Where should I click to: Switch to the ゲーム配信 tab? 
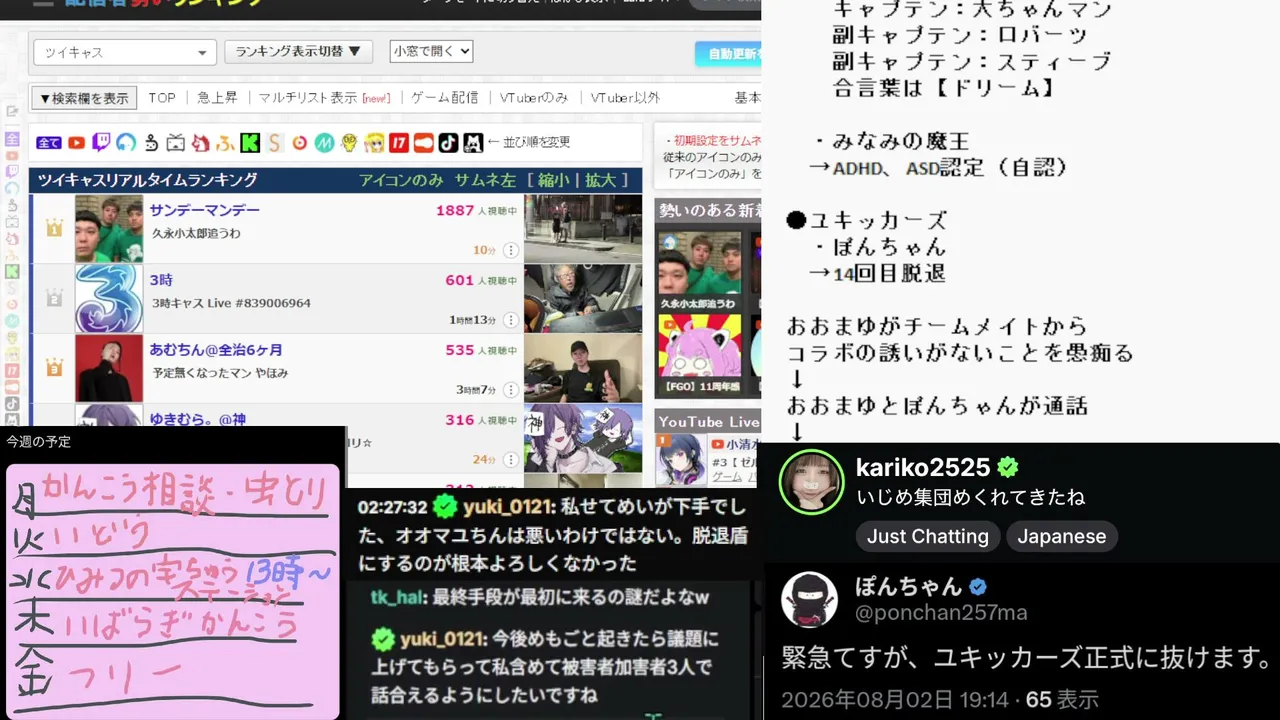pos(444,98)
